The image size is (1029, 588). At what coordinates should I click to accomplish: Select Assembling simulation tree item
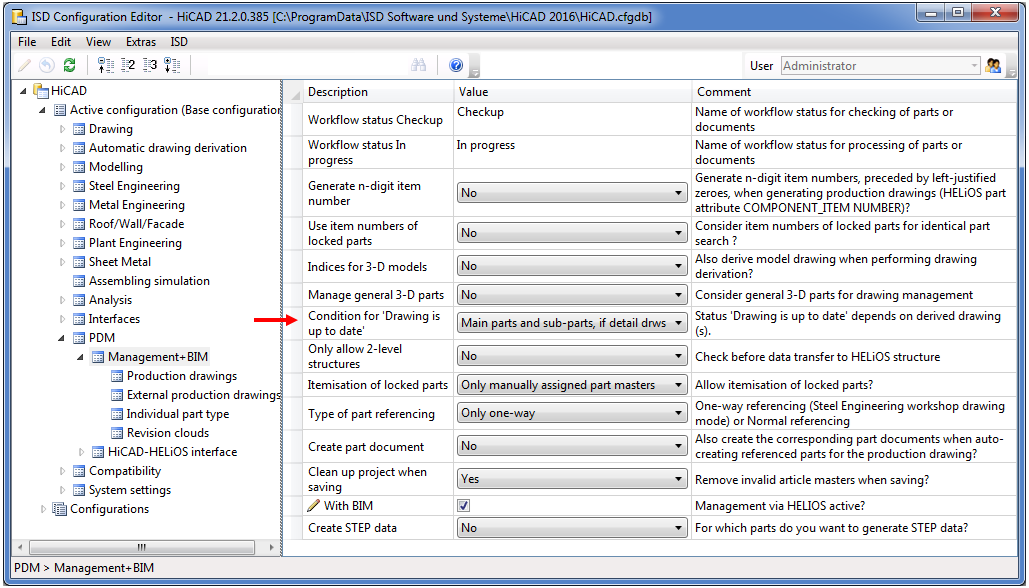(x=150, y=282)
